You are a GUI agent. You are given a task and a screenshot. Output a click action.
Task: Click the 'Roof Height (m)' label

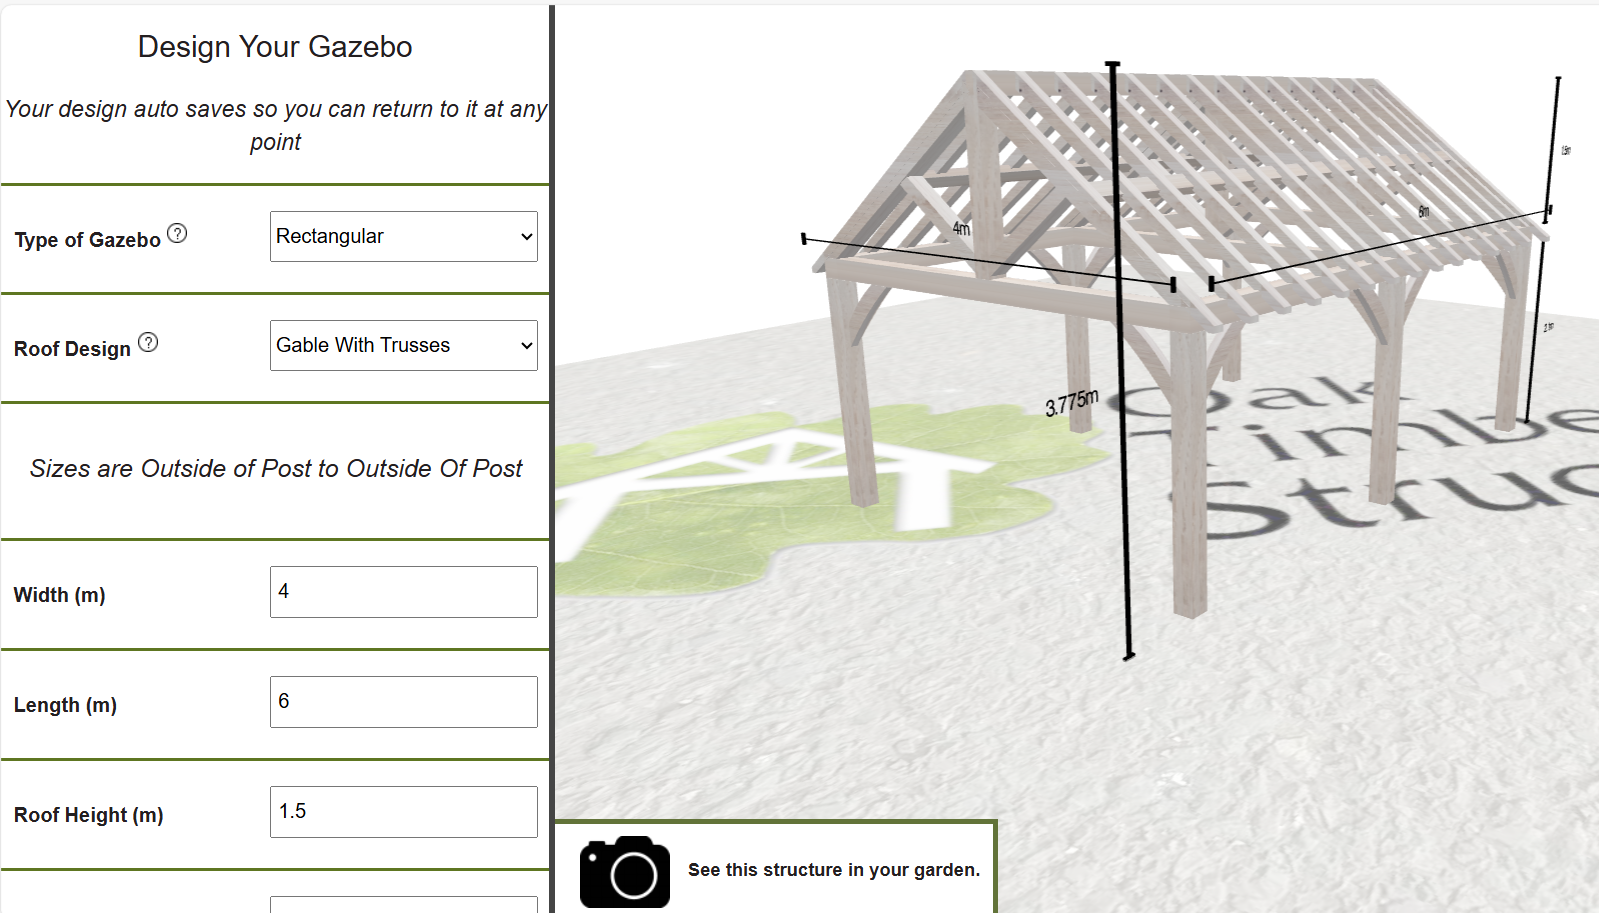point(88,815)
